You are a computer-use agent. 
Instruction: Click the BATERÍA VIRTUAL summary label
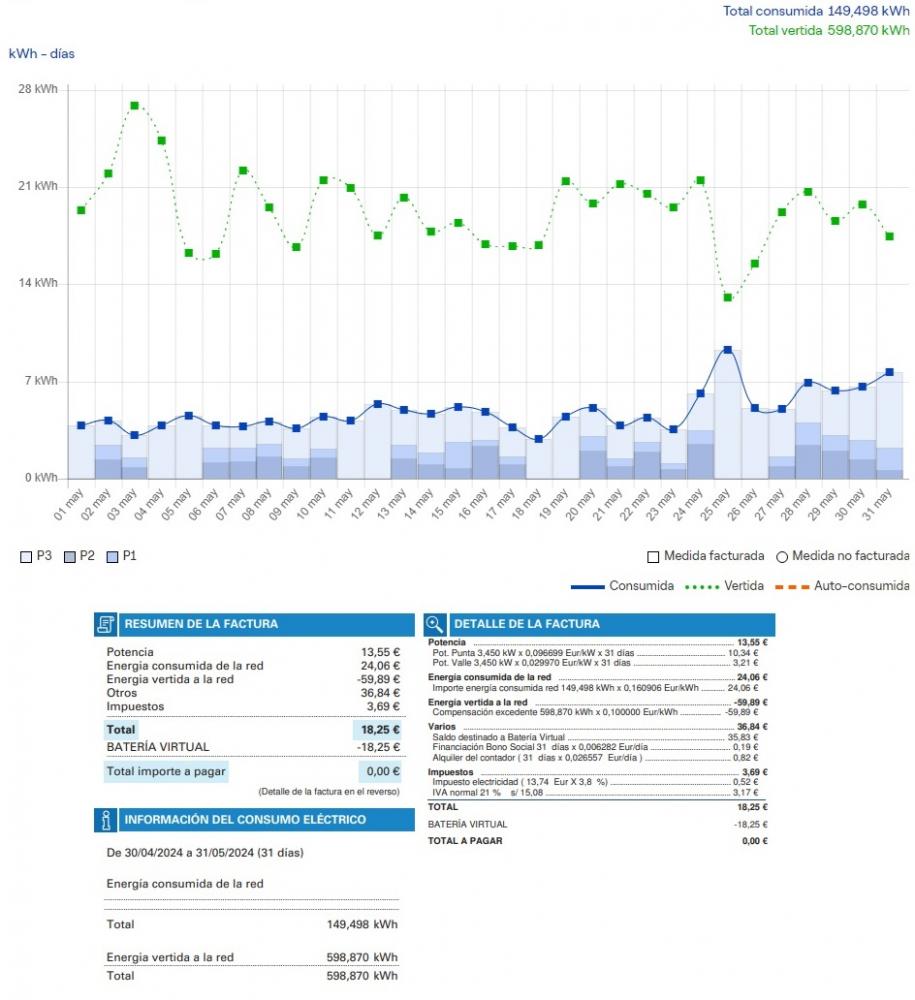[157, 747]
